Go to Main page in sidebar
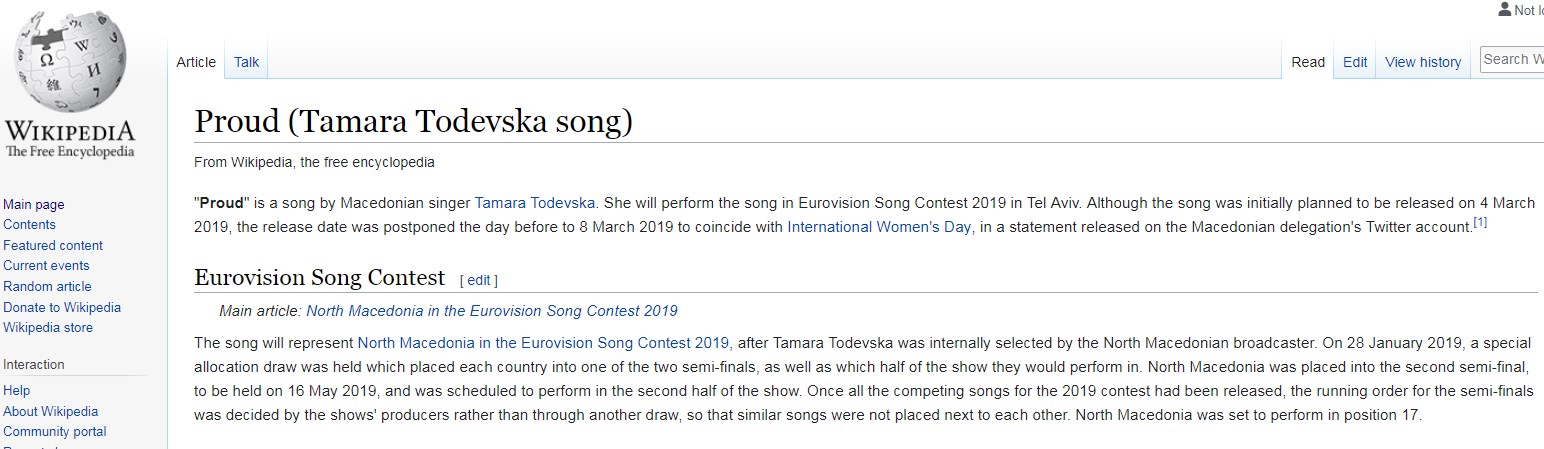 point(34,204)
